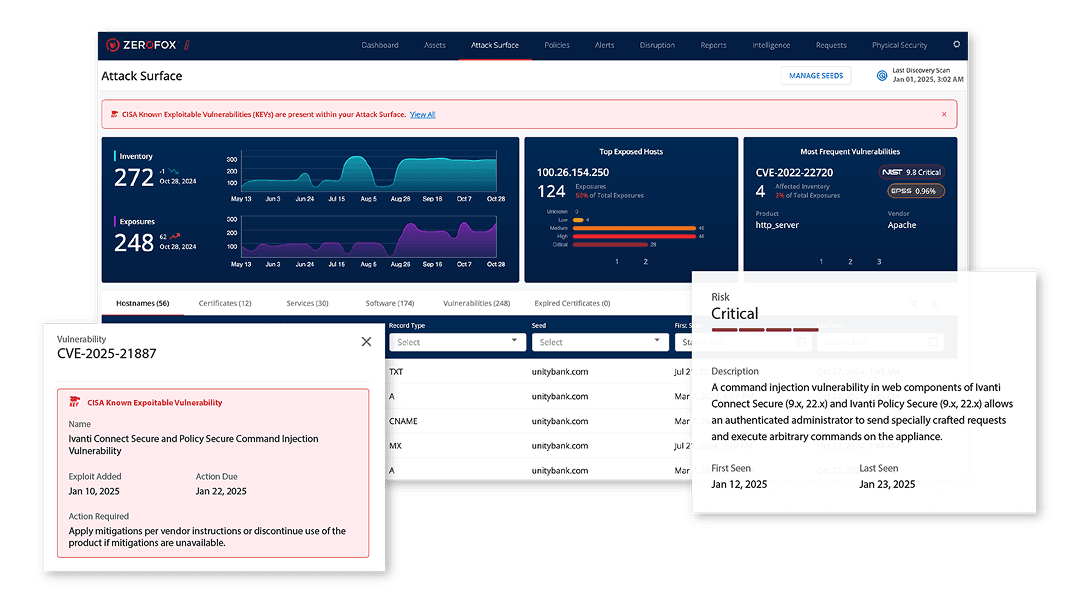The height and width of the screenshot is (610, 1086).
Task: Click the NIST 9.8 Critical badge
Action: [x=911, y=172]
